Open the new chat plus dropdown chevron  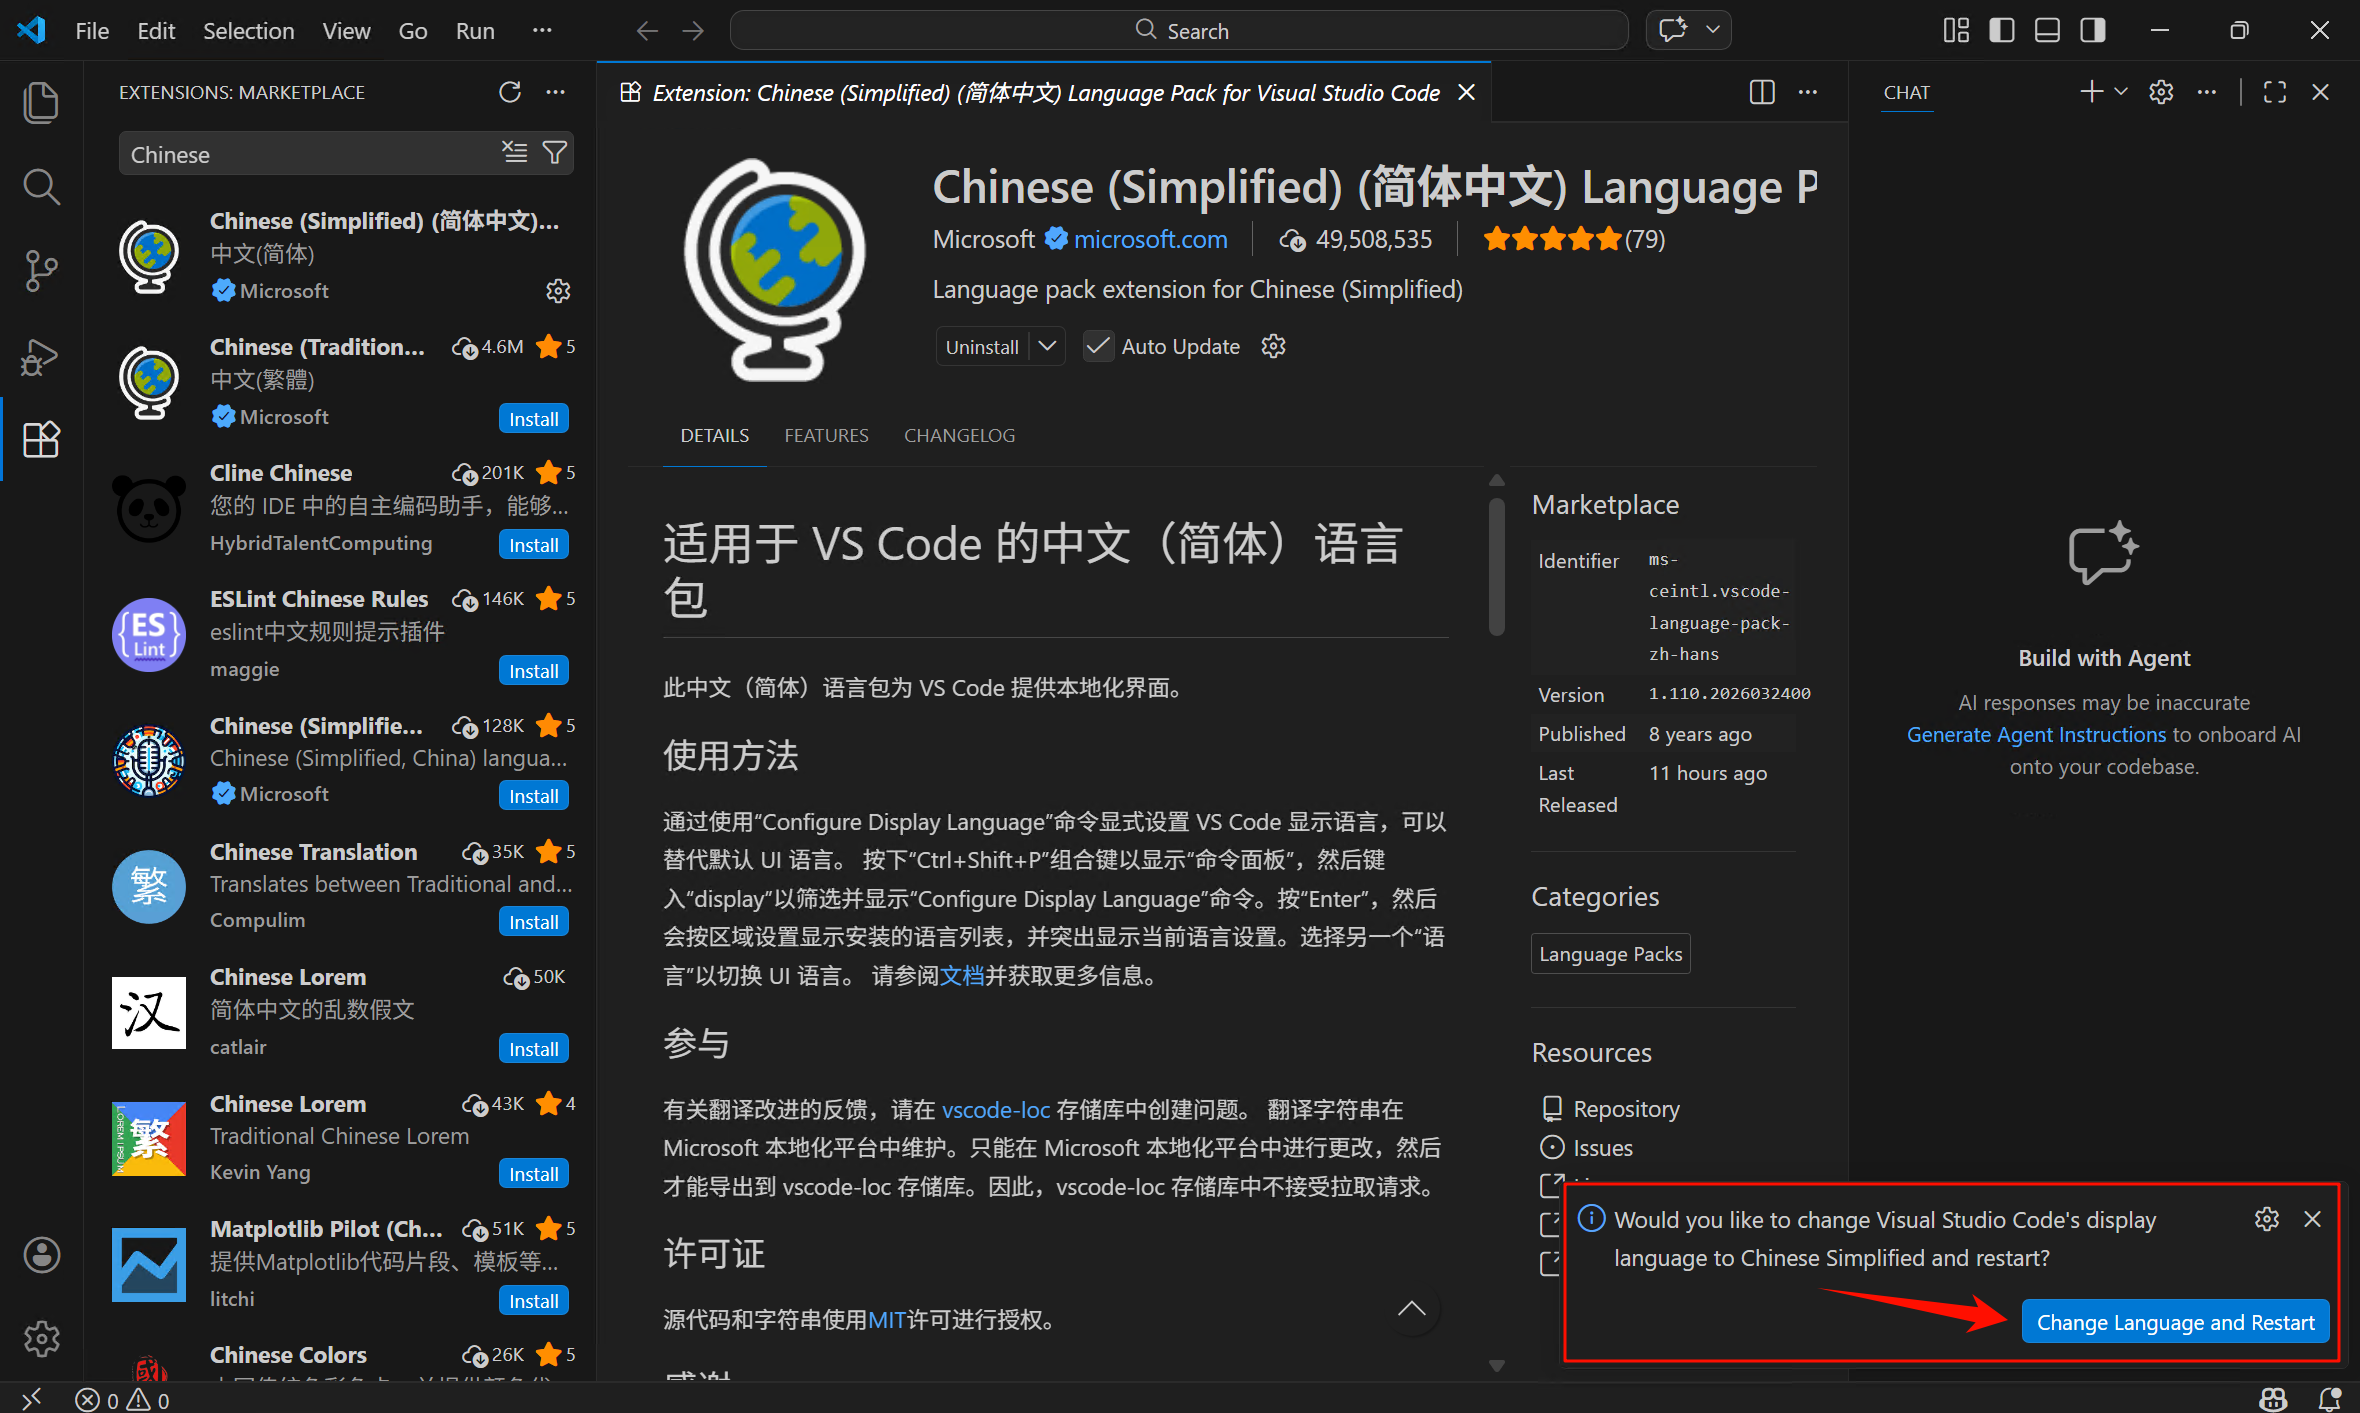coord(2121,92)
